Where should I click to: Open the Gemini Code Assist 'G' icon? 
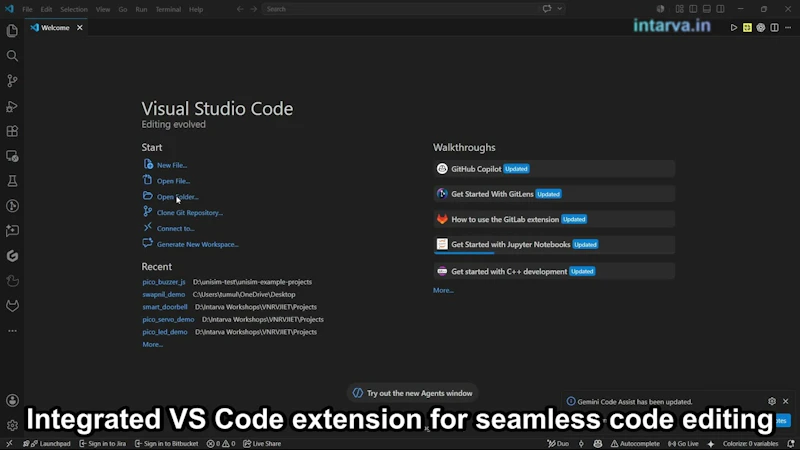pyautogui.click(x=12, y=256)
